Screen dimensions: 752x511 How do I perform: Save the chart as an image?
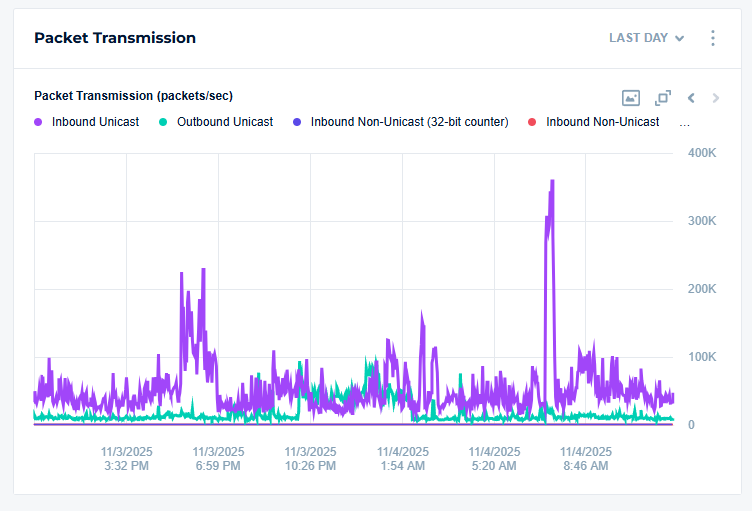click(x=631, y=98)
